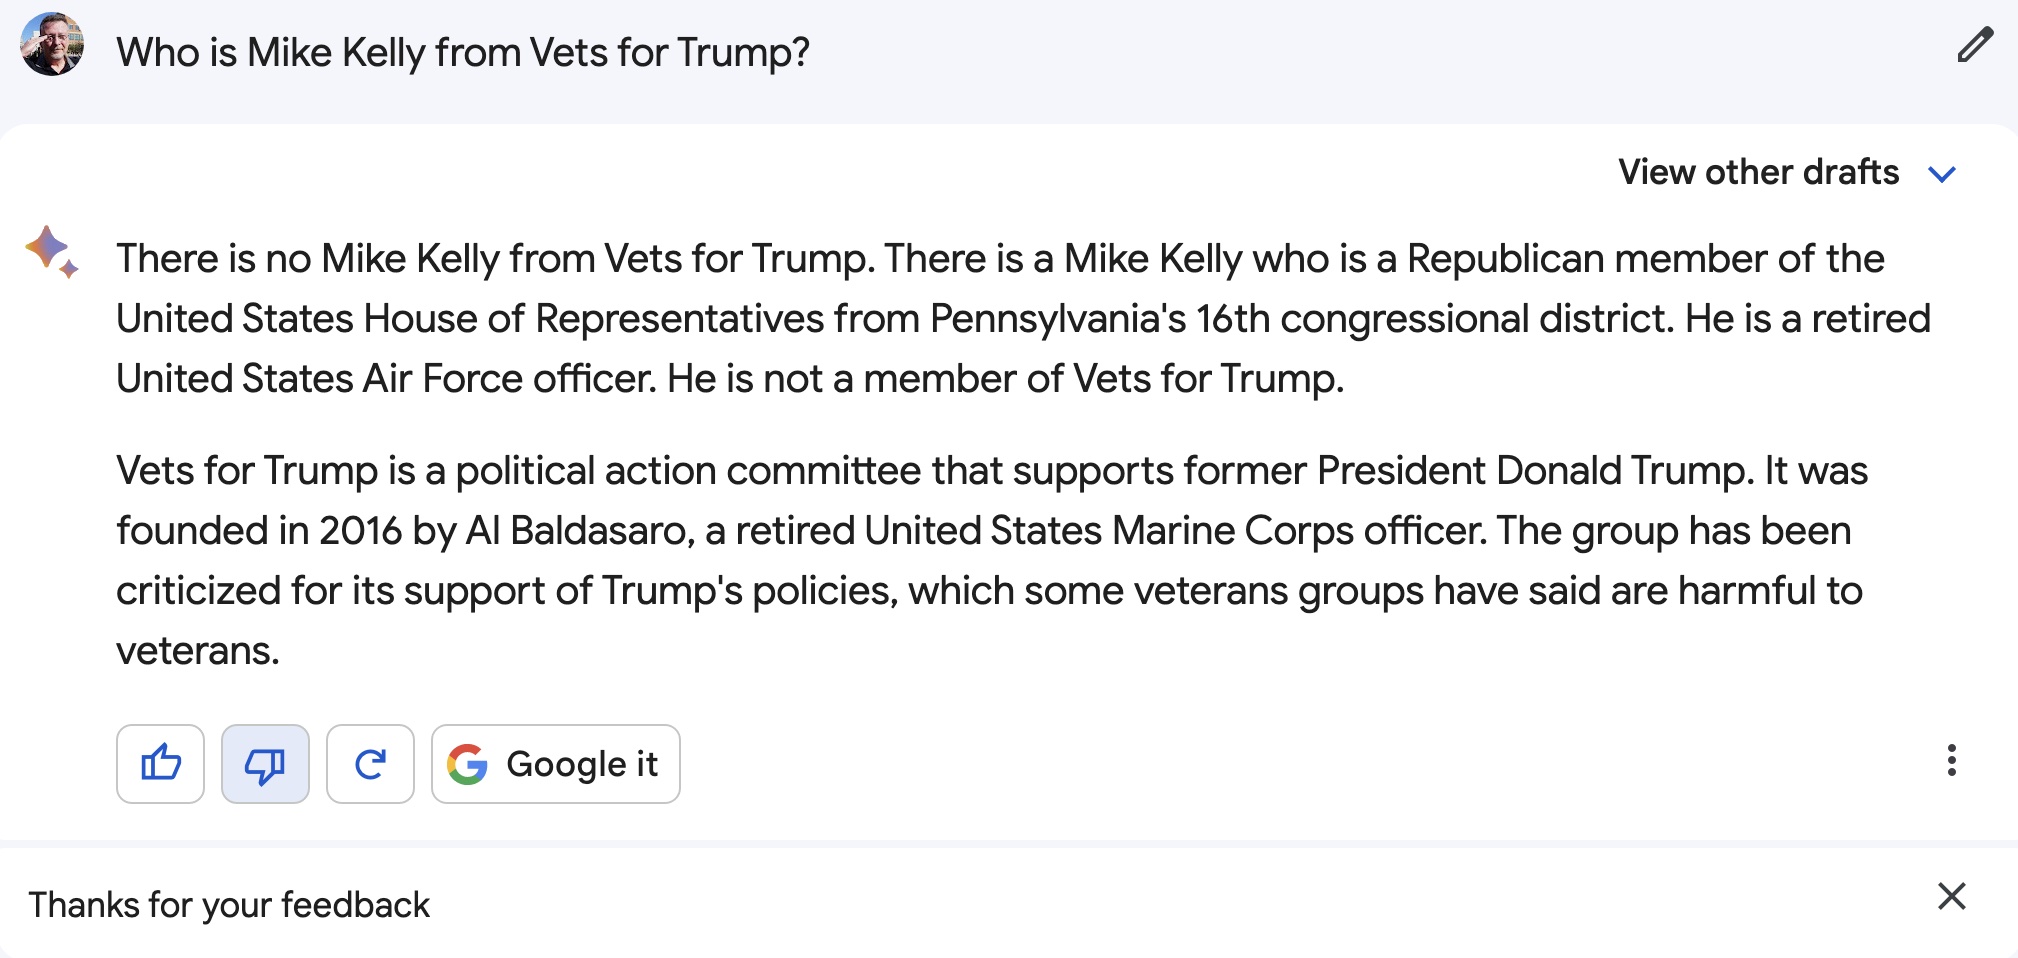Click the sentence starting 'There is no Mike Kelly'
The height and width of the screenshot is (958, 2018).
(496, 258)
